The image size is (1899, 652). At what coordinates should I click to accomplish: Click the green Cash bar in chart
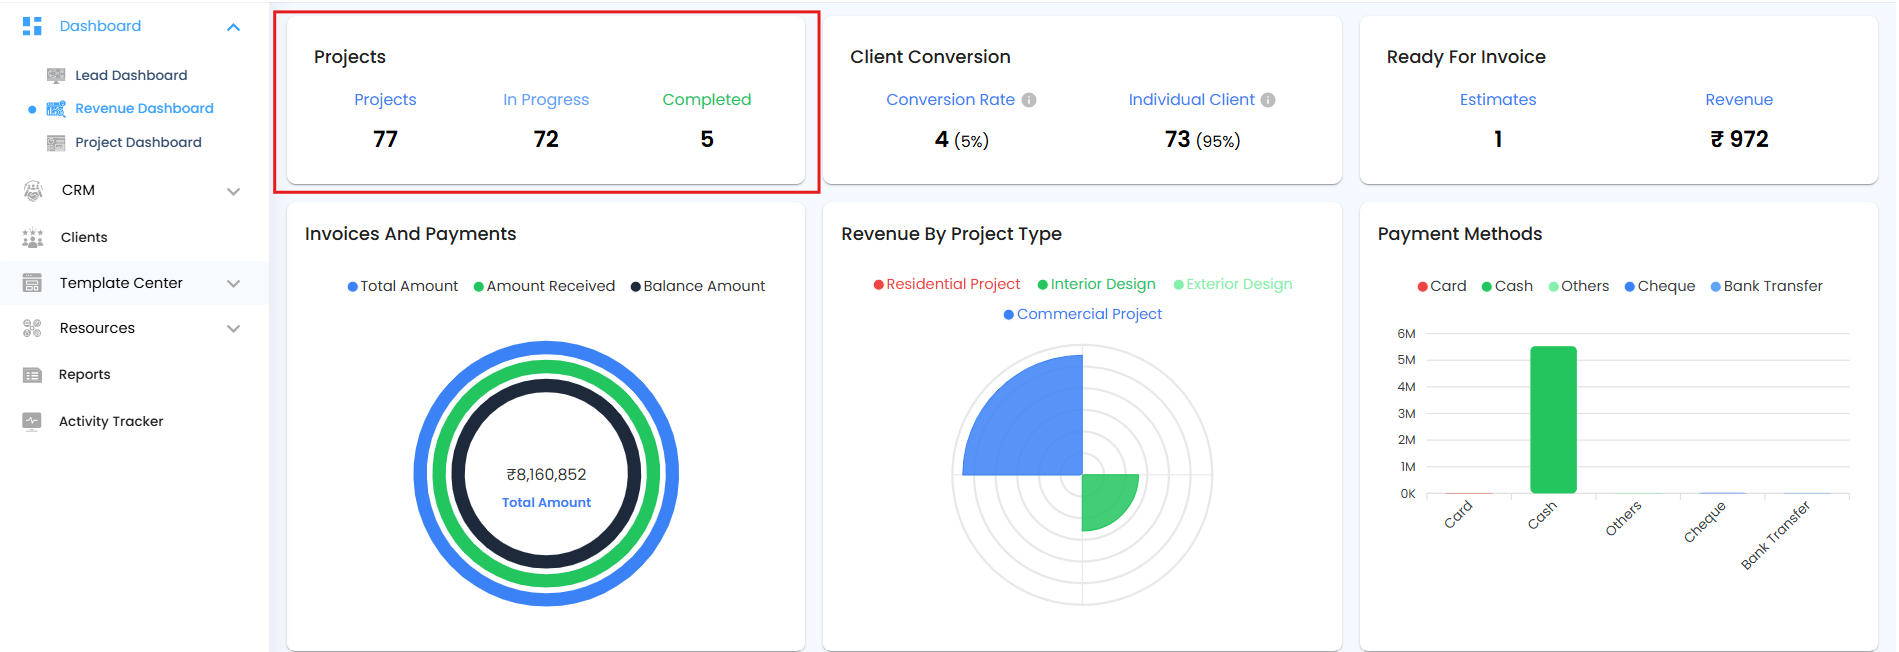[1553, 420]
